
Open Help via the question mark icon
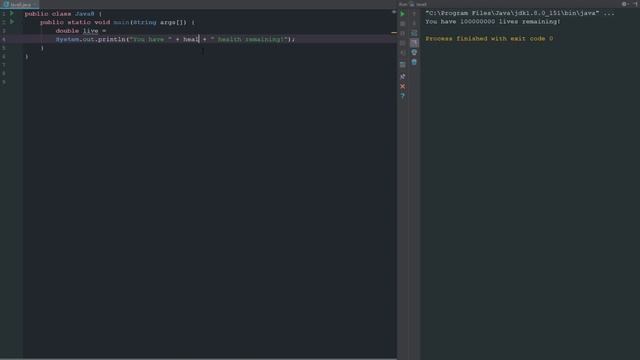tap(402, 96)
